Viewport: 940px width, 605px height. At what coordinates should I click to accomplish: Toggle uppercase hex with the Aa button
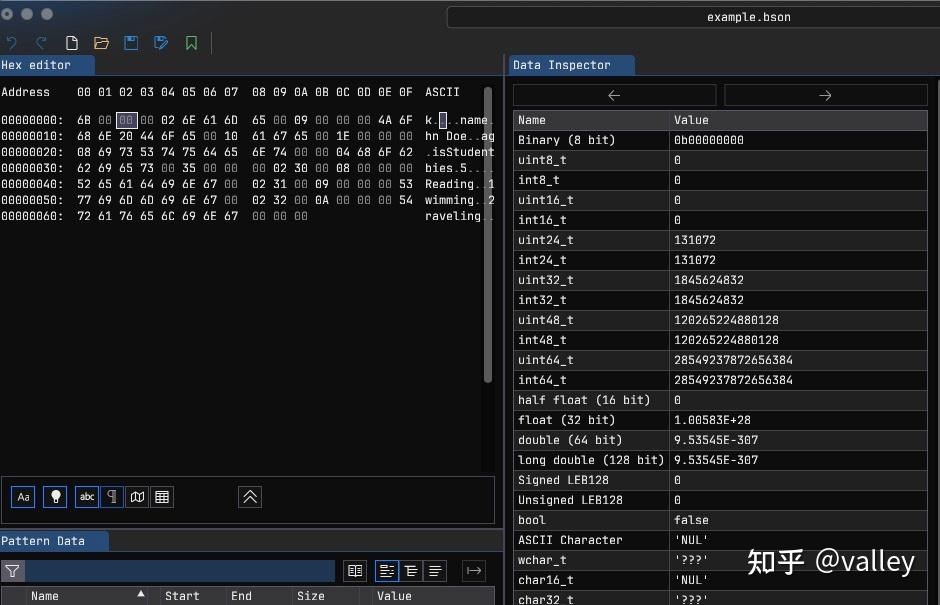(x=22, y=497)
